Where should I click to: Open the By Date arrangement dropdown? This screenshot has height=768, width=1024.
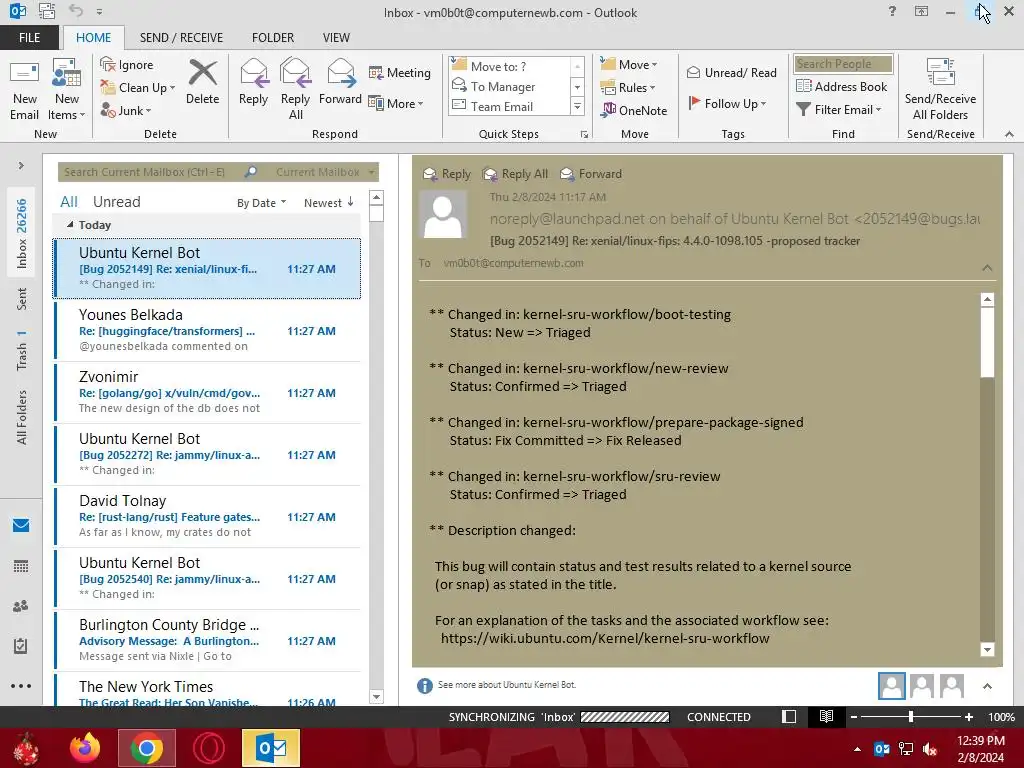[x=261, y=203]
